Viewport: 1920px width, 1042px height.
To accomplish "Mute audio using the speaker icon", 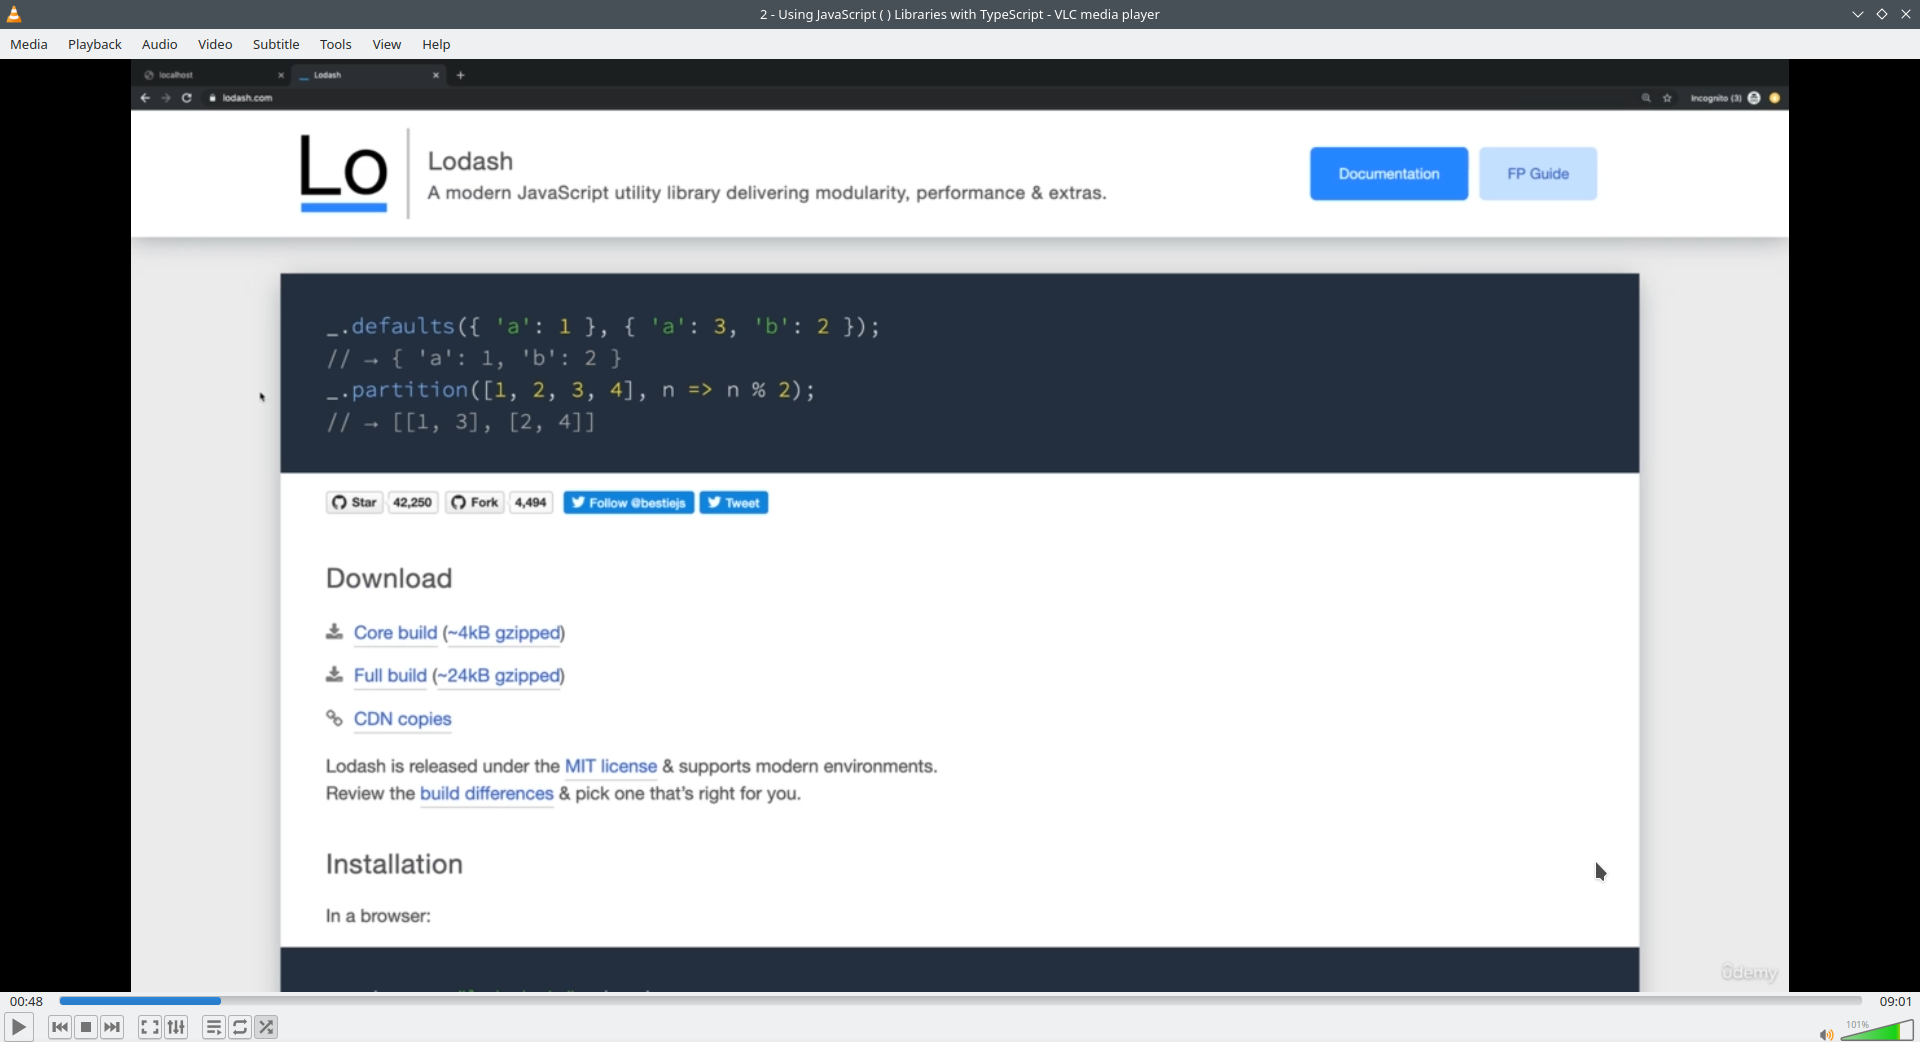I will tap(1826, 1034).
